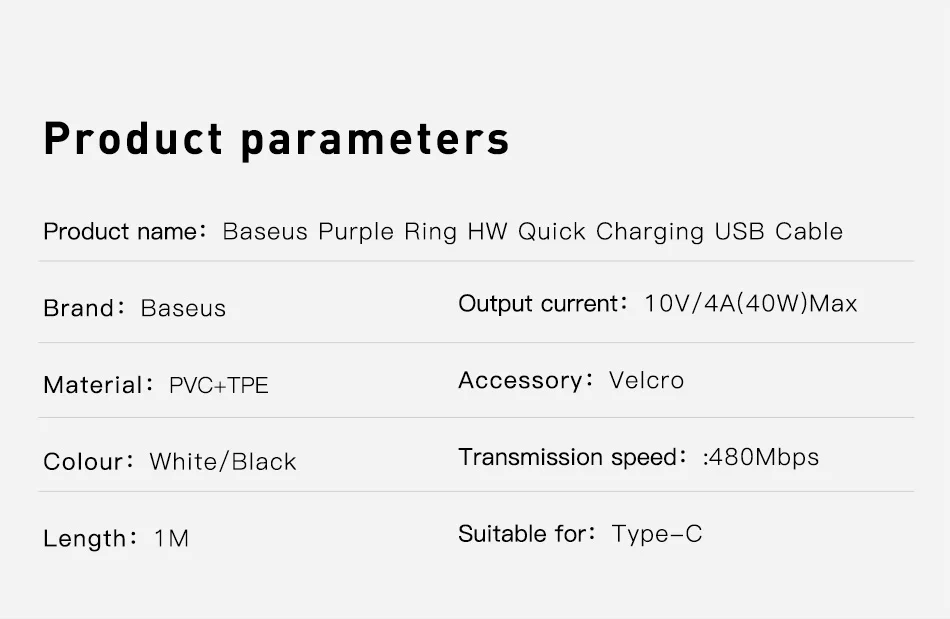This screenshot has width=950, height=619.
Task: Click the "PVC+TPE" material value
Action: [219, 385]
